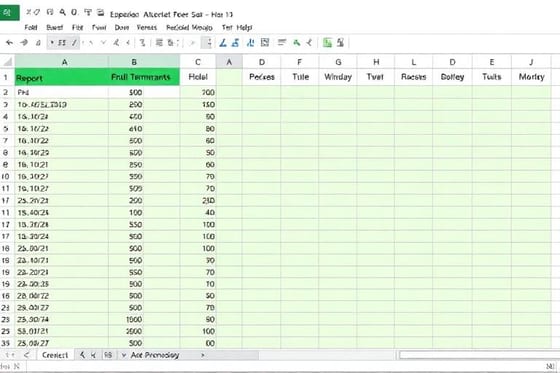Click the 'Tvat' header cell

[x=375, y=77]
